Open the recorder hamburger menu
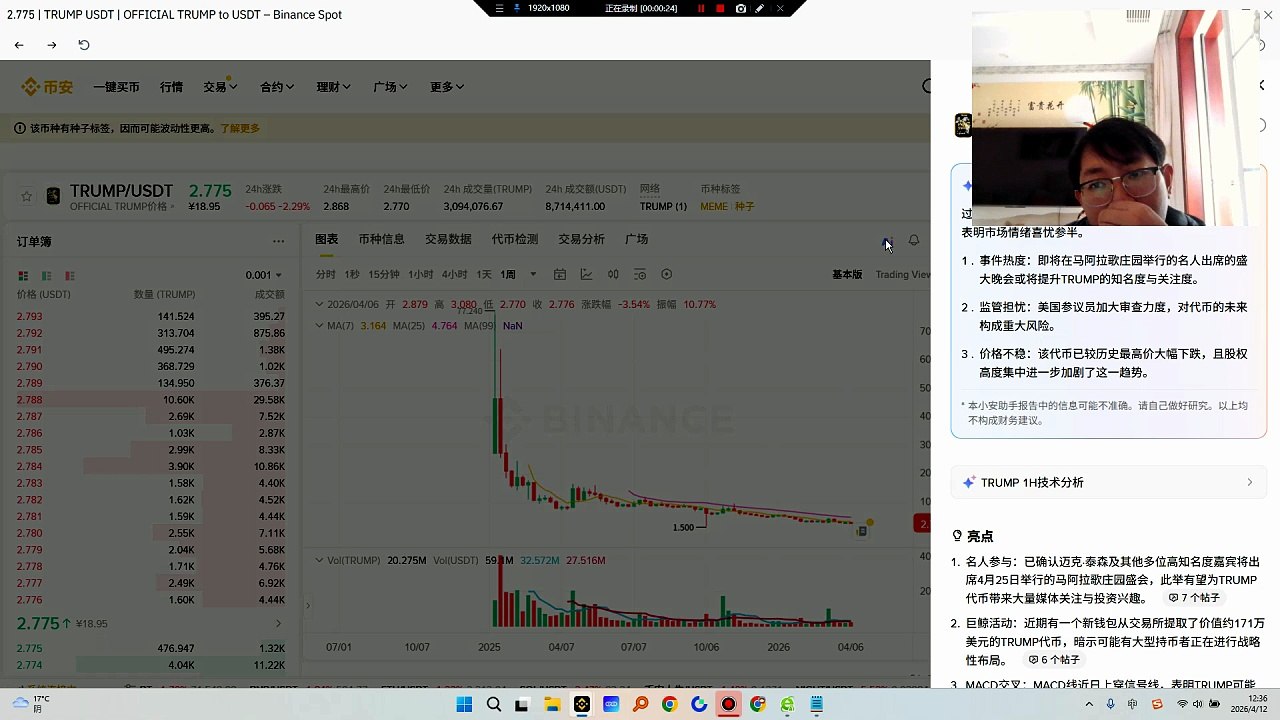The height and width of the screenshot is (720, 1280). tap(499, 8)
